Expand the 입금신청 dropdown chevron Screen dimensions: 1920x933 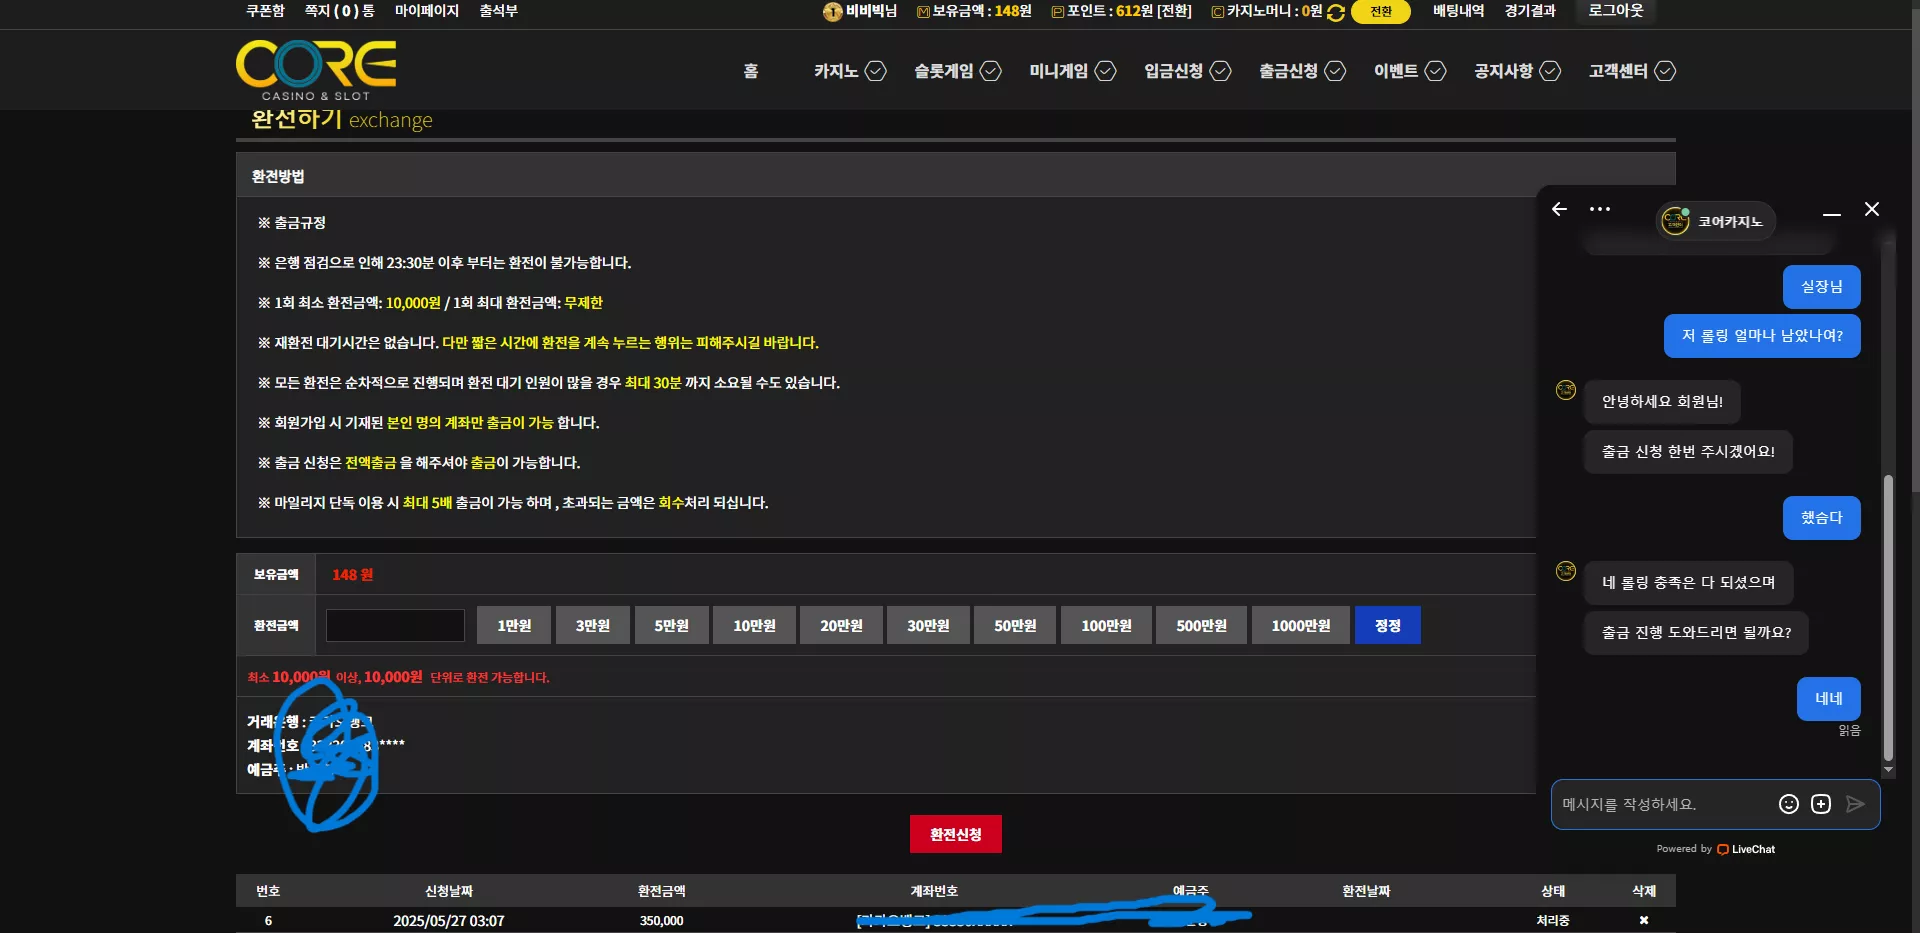(1220, 71)
